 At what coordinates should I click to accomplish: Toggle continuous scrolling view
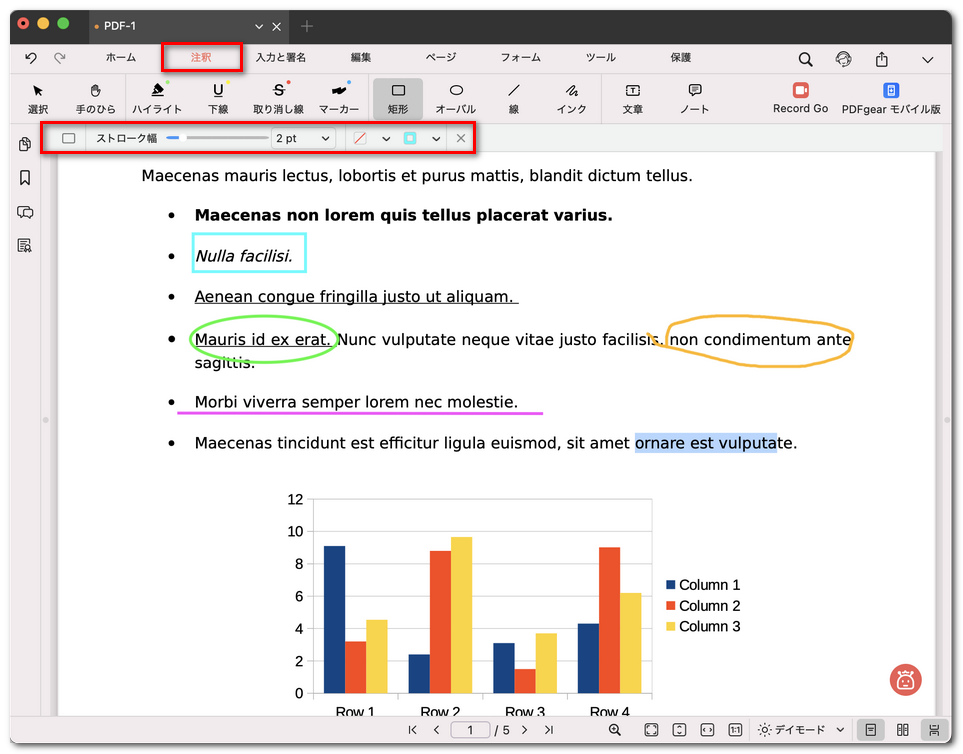tap(934, 730)
